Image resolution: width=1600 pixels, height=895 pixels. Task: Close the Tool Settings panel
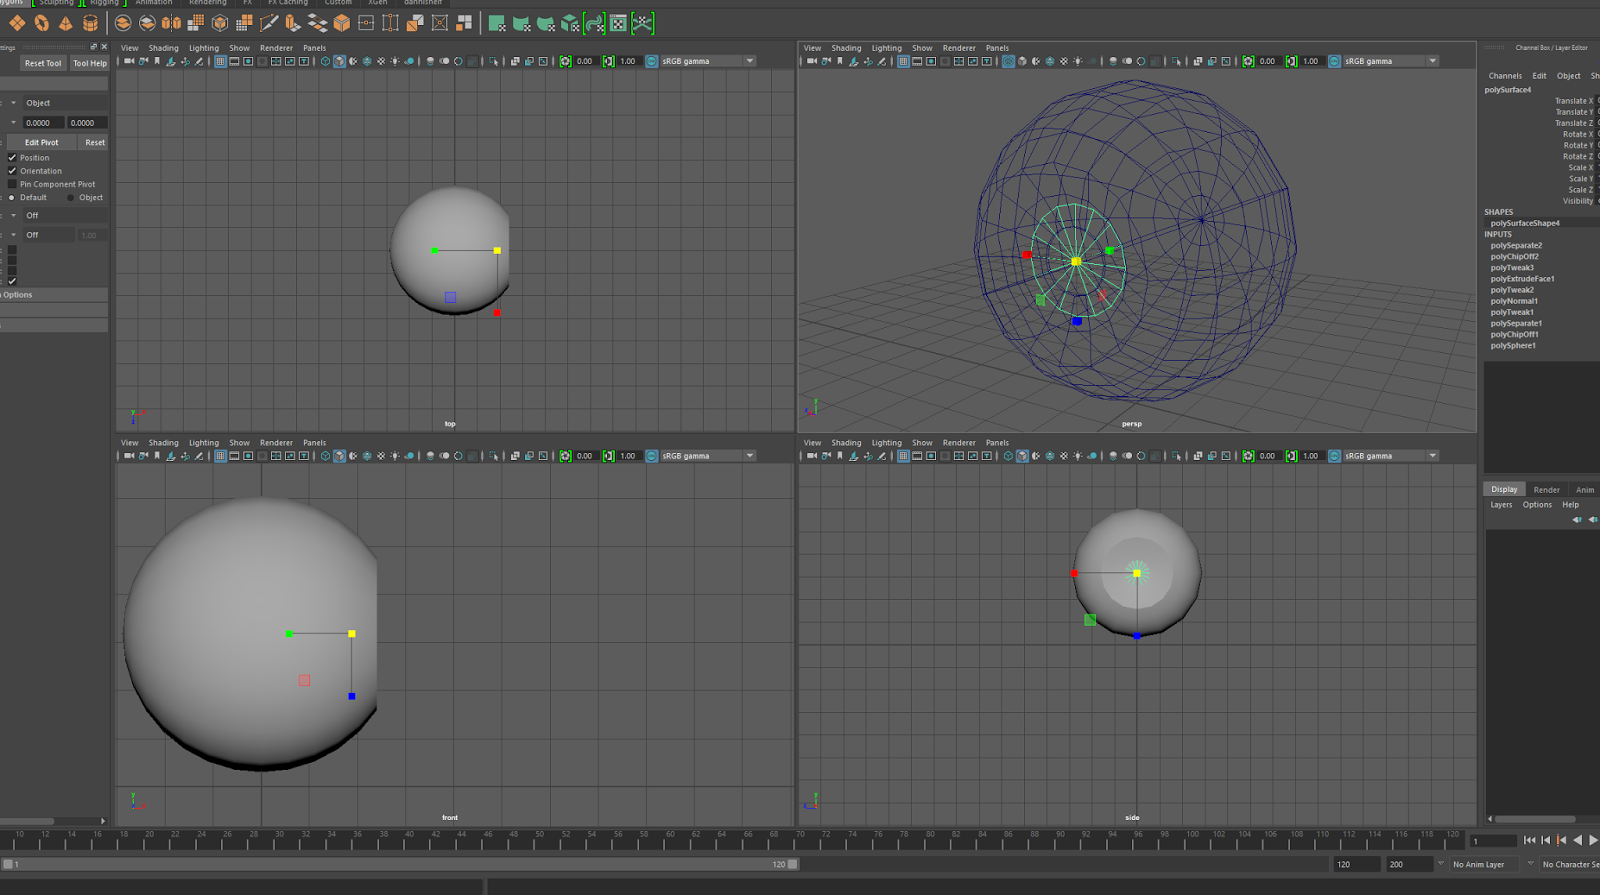104,47
